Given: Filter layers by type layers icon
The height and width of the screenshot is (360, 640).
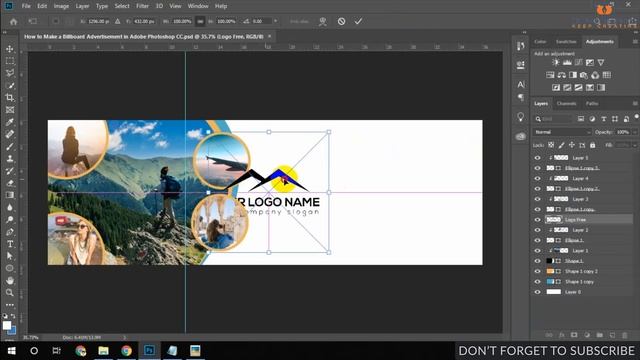Looking at the screenshot, I should click(604, 119).
